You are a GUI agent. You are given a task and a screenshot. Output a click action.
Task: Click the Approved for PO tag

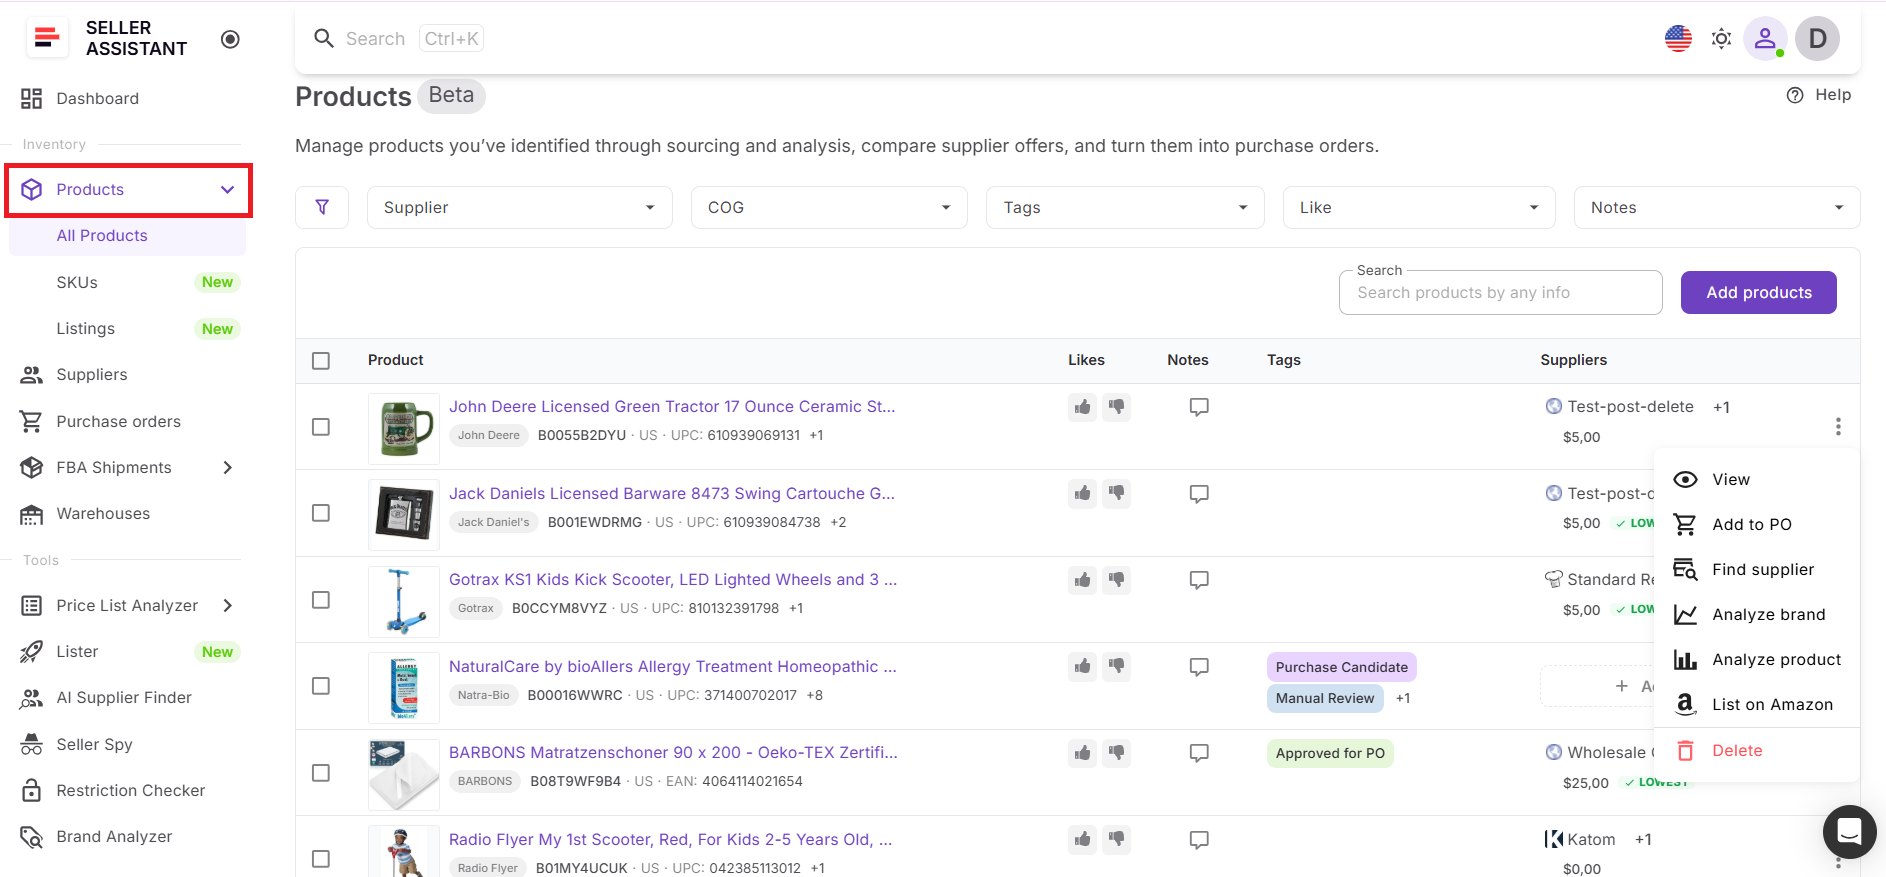[1330, 753]
